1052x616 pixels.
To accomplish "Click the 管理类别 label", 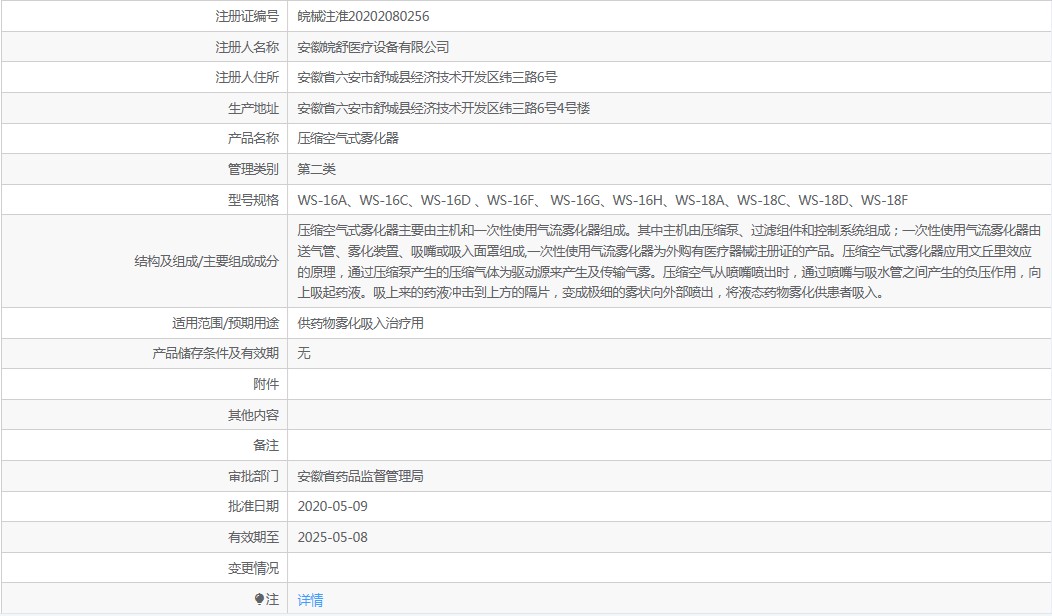I will click(x=253, y=169).
